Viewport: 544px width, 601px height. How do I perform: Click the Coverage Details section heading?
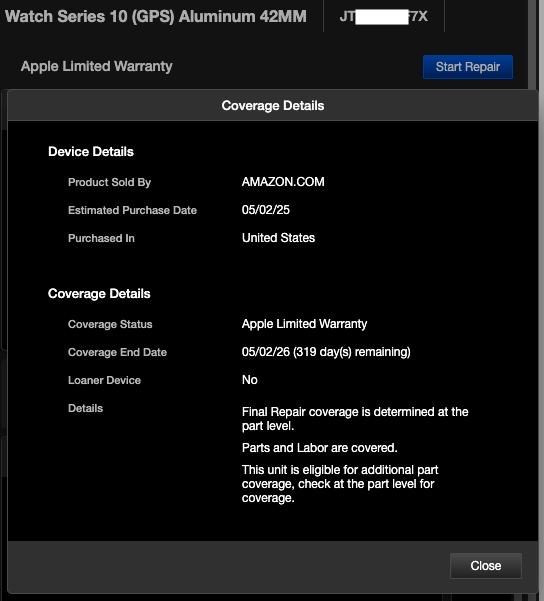pos(99,294)
